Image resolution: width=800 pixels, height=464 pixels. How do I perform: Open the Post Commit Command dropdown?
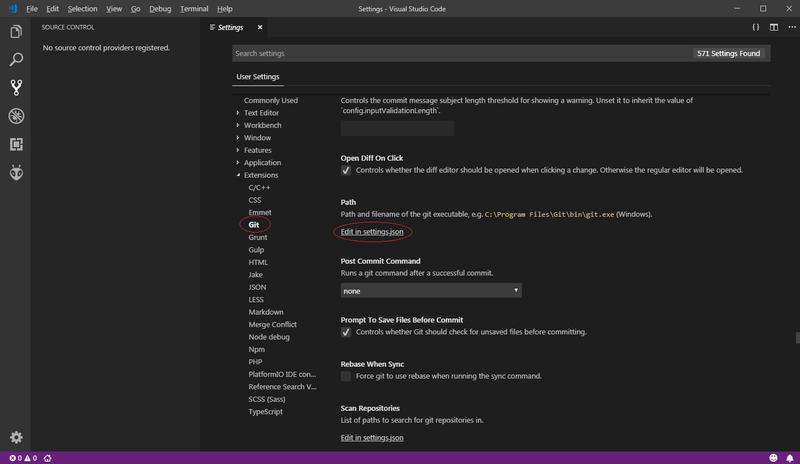click(x=431, y=290)
